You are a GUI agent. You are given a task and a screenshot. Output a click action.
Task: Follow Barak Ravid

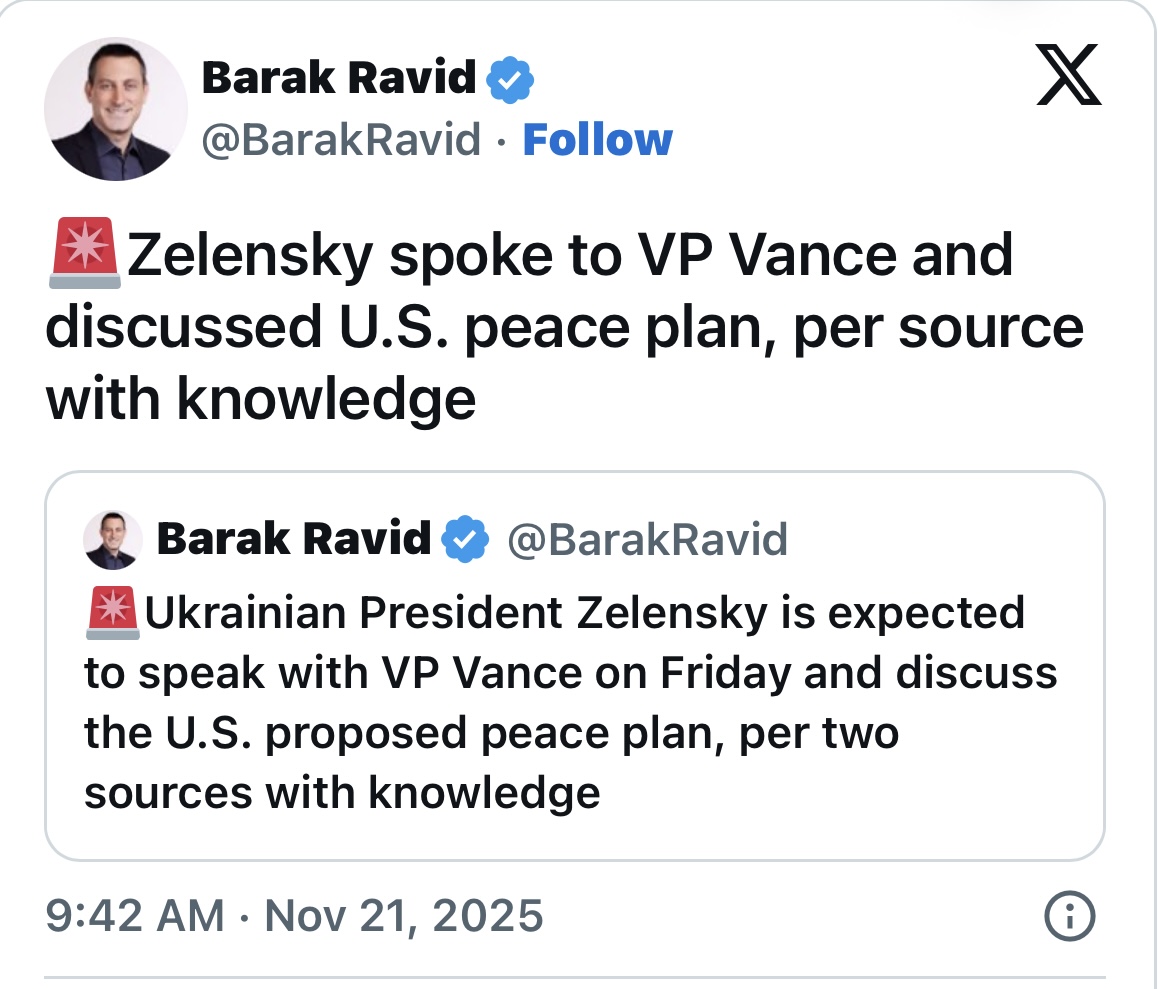point(597,140)
